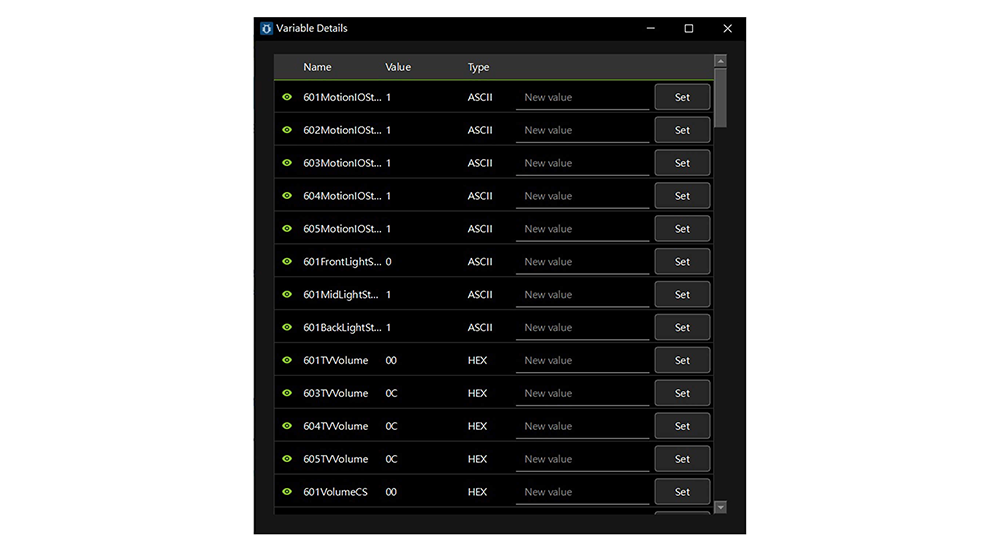Toggle watch eye for 601TVVolume row
The width and height of the screenshot is (1000, 550).
[287, 360]
